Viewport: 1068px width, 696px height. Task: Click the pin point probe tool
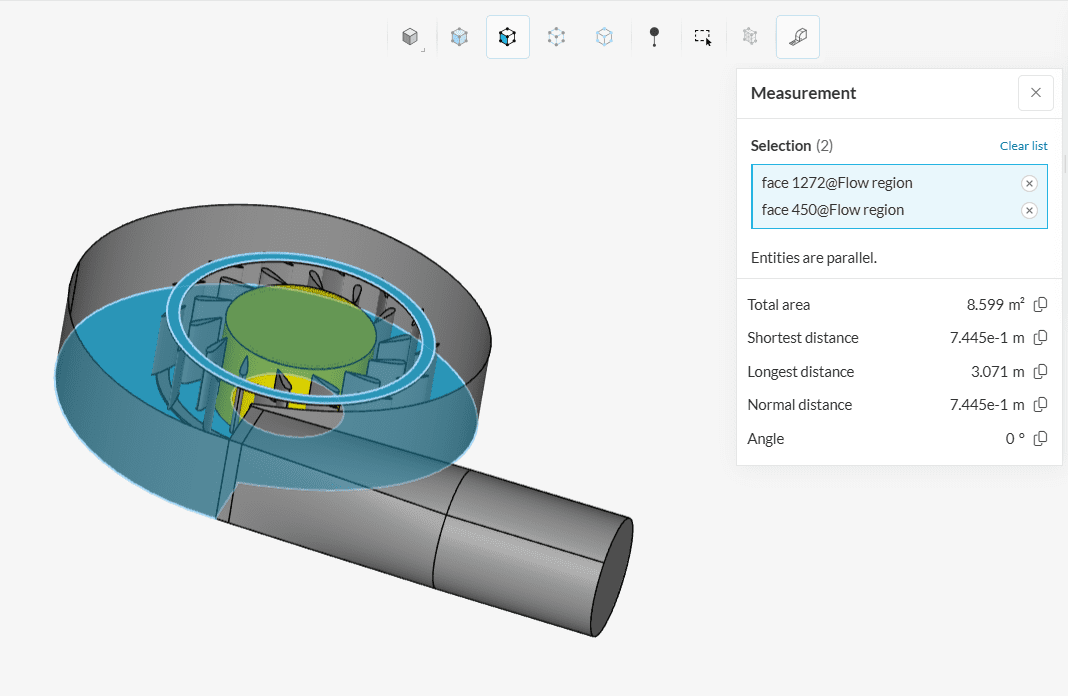pos(654,37)
